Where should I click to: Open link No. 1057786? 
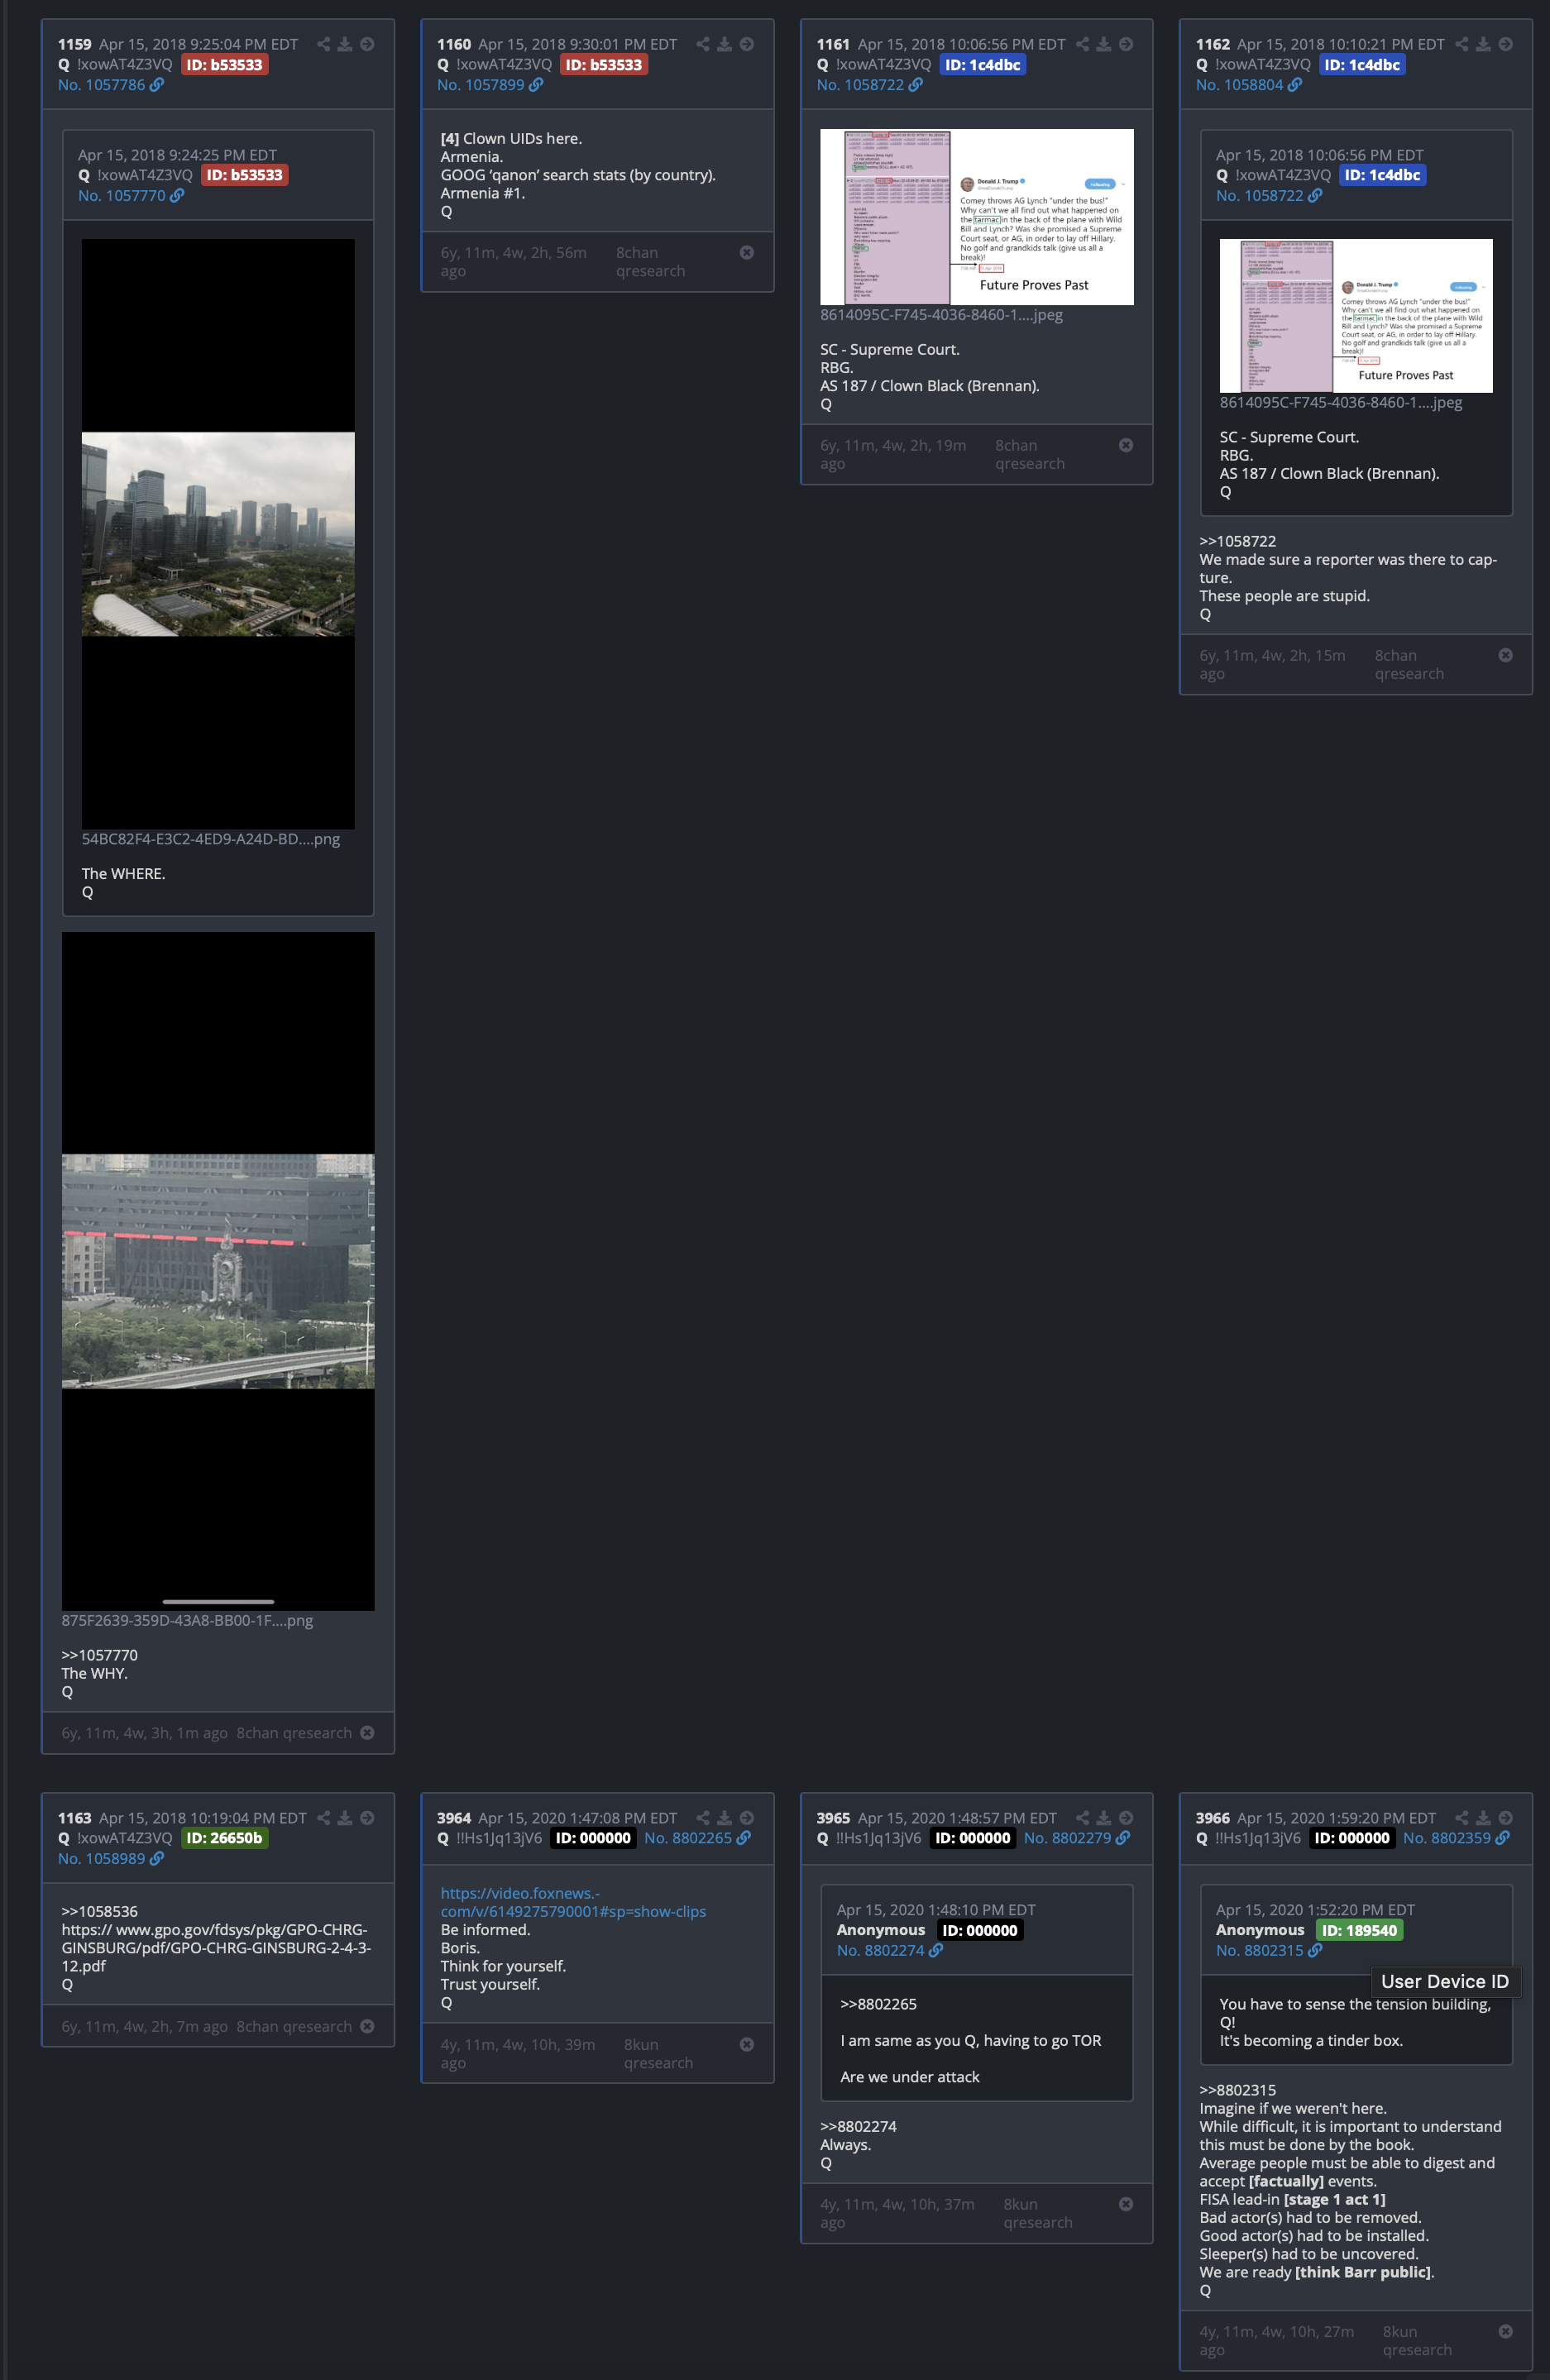[111, 85]
